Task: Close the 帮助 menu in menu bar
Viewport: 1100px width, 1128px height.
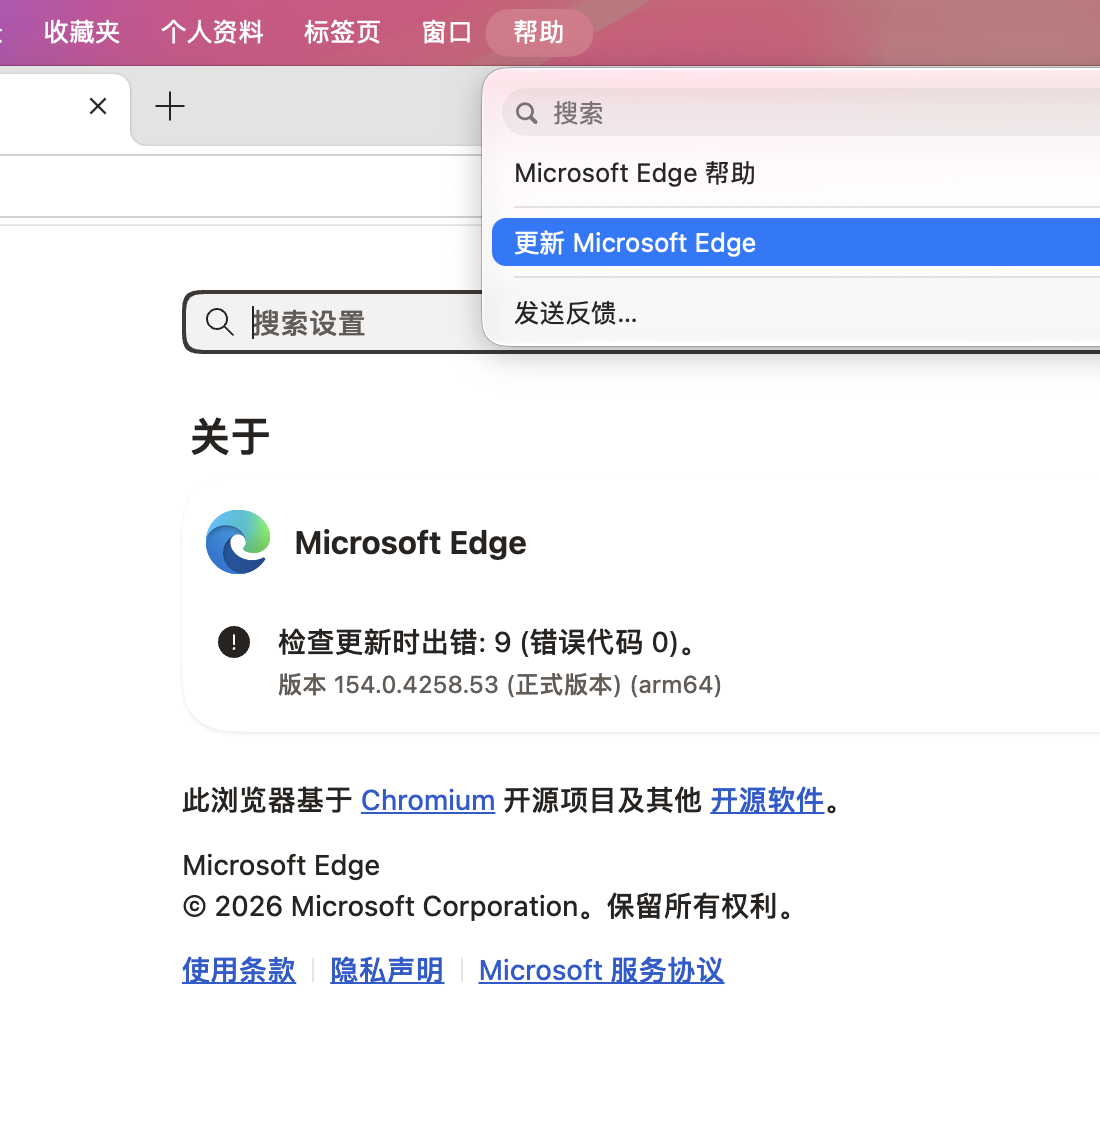Action: pos(539,32)
